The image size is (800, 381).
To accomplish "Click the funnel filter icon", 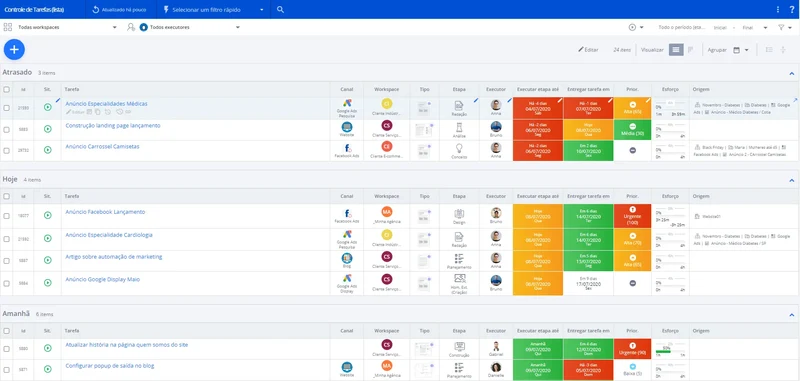I will pyautogui.click(x=781, y=28).
